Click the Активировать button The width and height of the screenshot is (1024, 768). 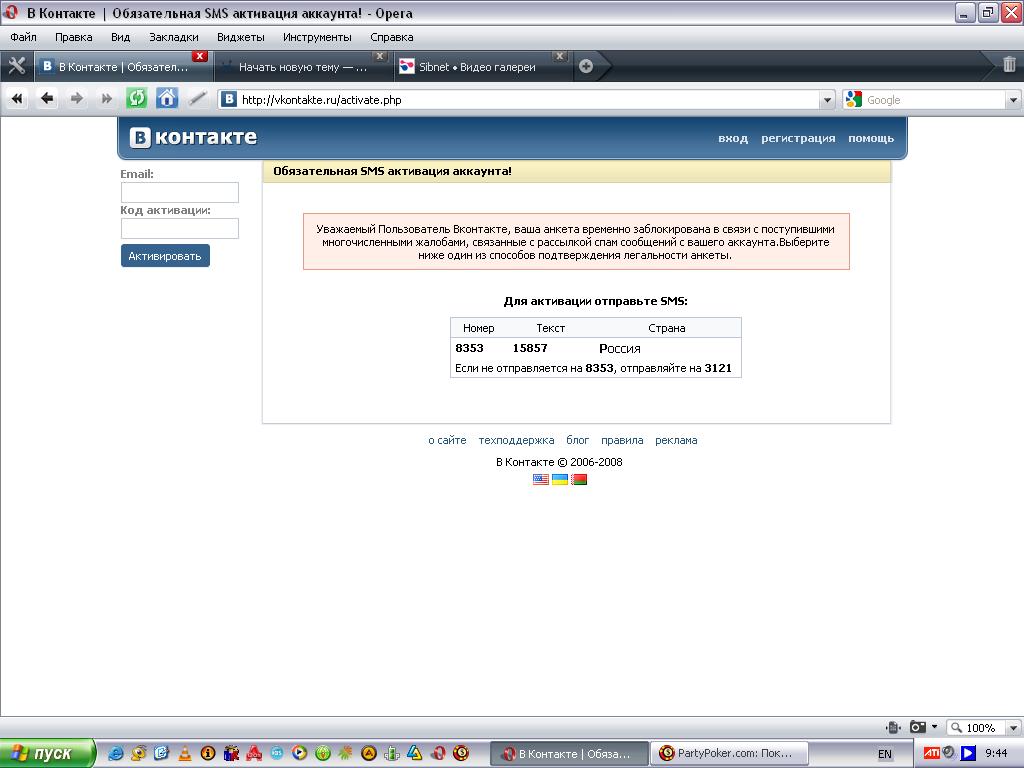pyautogui.click(x=165, y=256)
